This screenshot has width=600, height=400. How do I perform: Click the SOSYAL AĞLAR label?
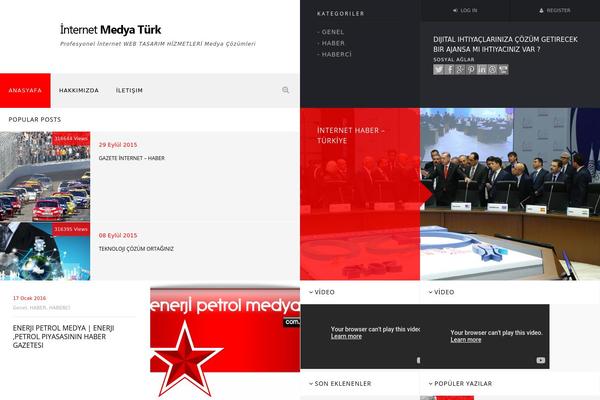tap(454, 59)
